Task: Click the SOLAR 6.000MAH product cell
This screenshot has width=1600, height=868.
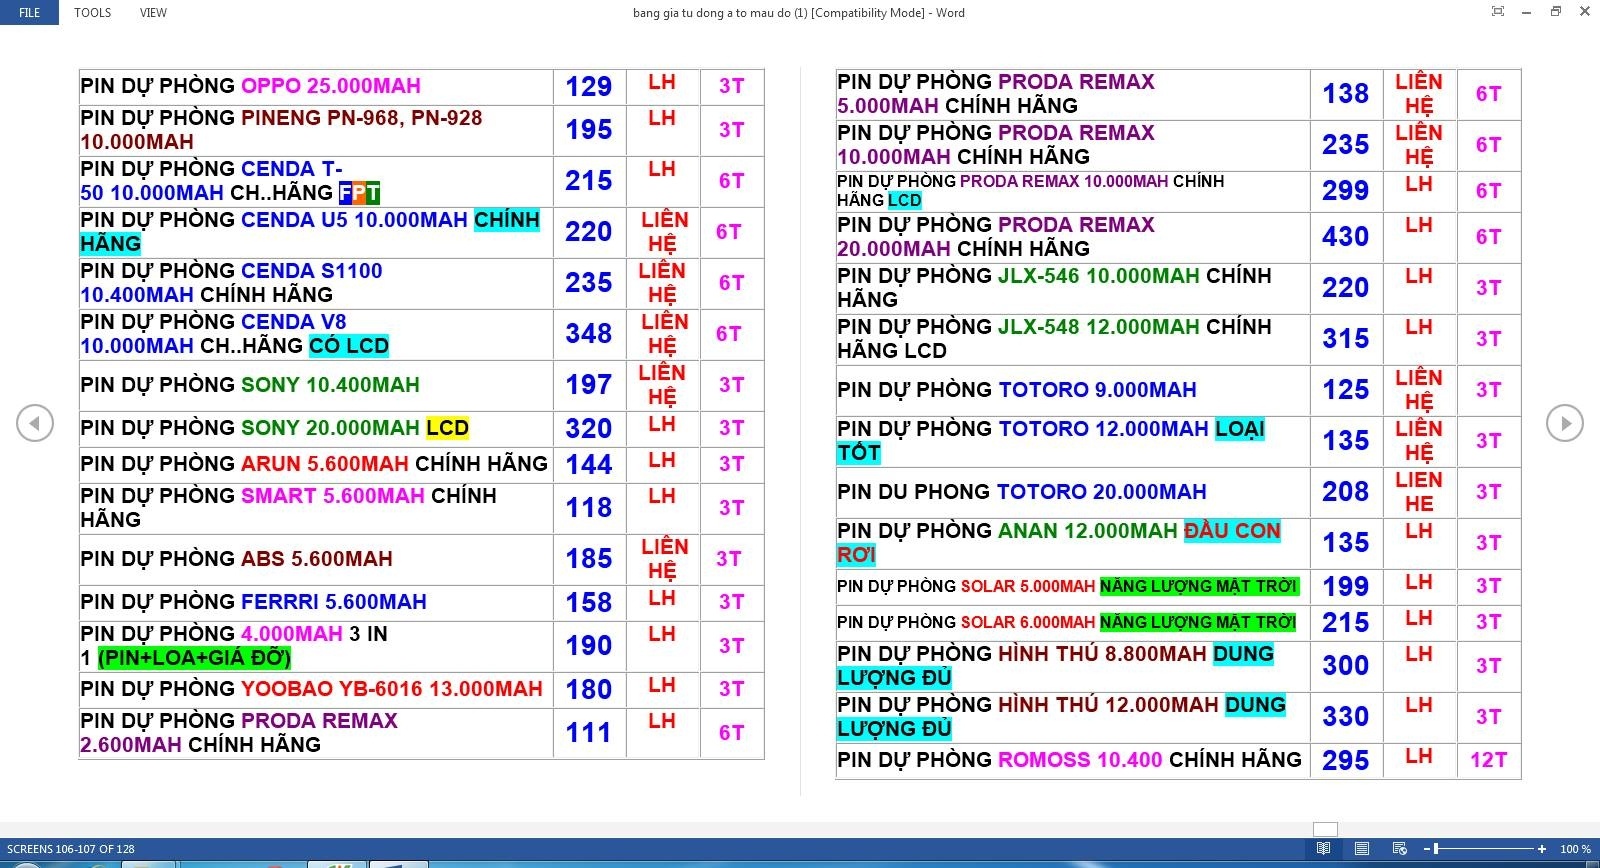Action: (x=1073, y=622)
